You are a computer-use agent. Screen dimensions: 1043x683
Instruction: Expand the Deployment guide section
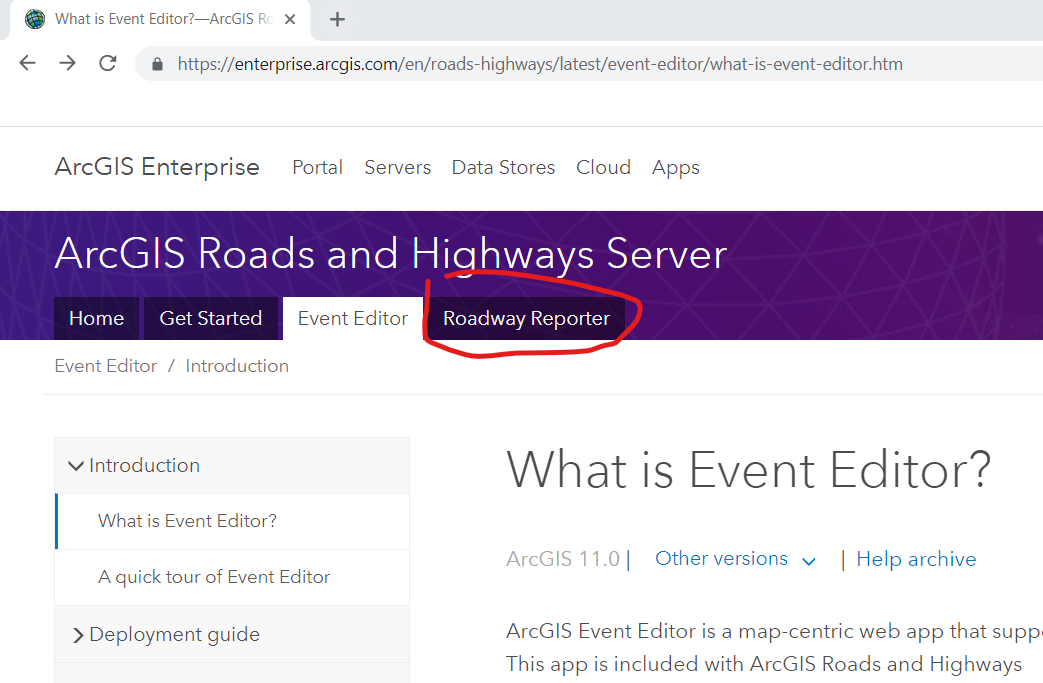click(231, 634)
